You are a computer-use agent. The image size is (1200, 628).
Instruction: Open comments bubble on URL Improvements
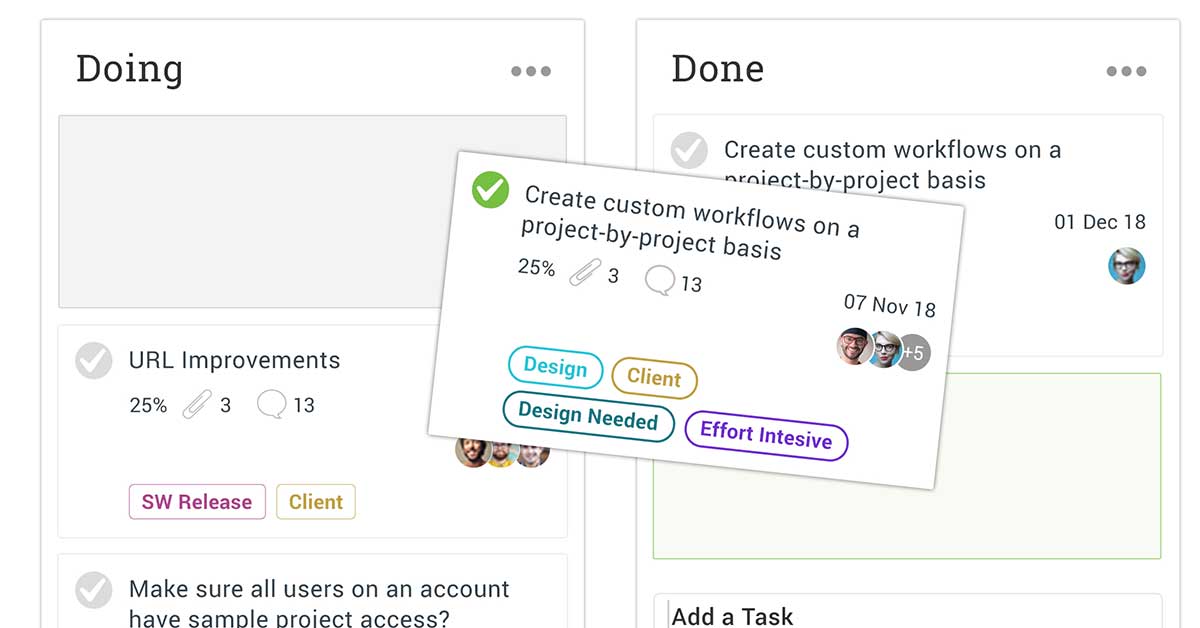coord(272,404)
